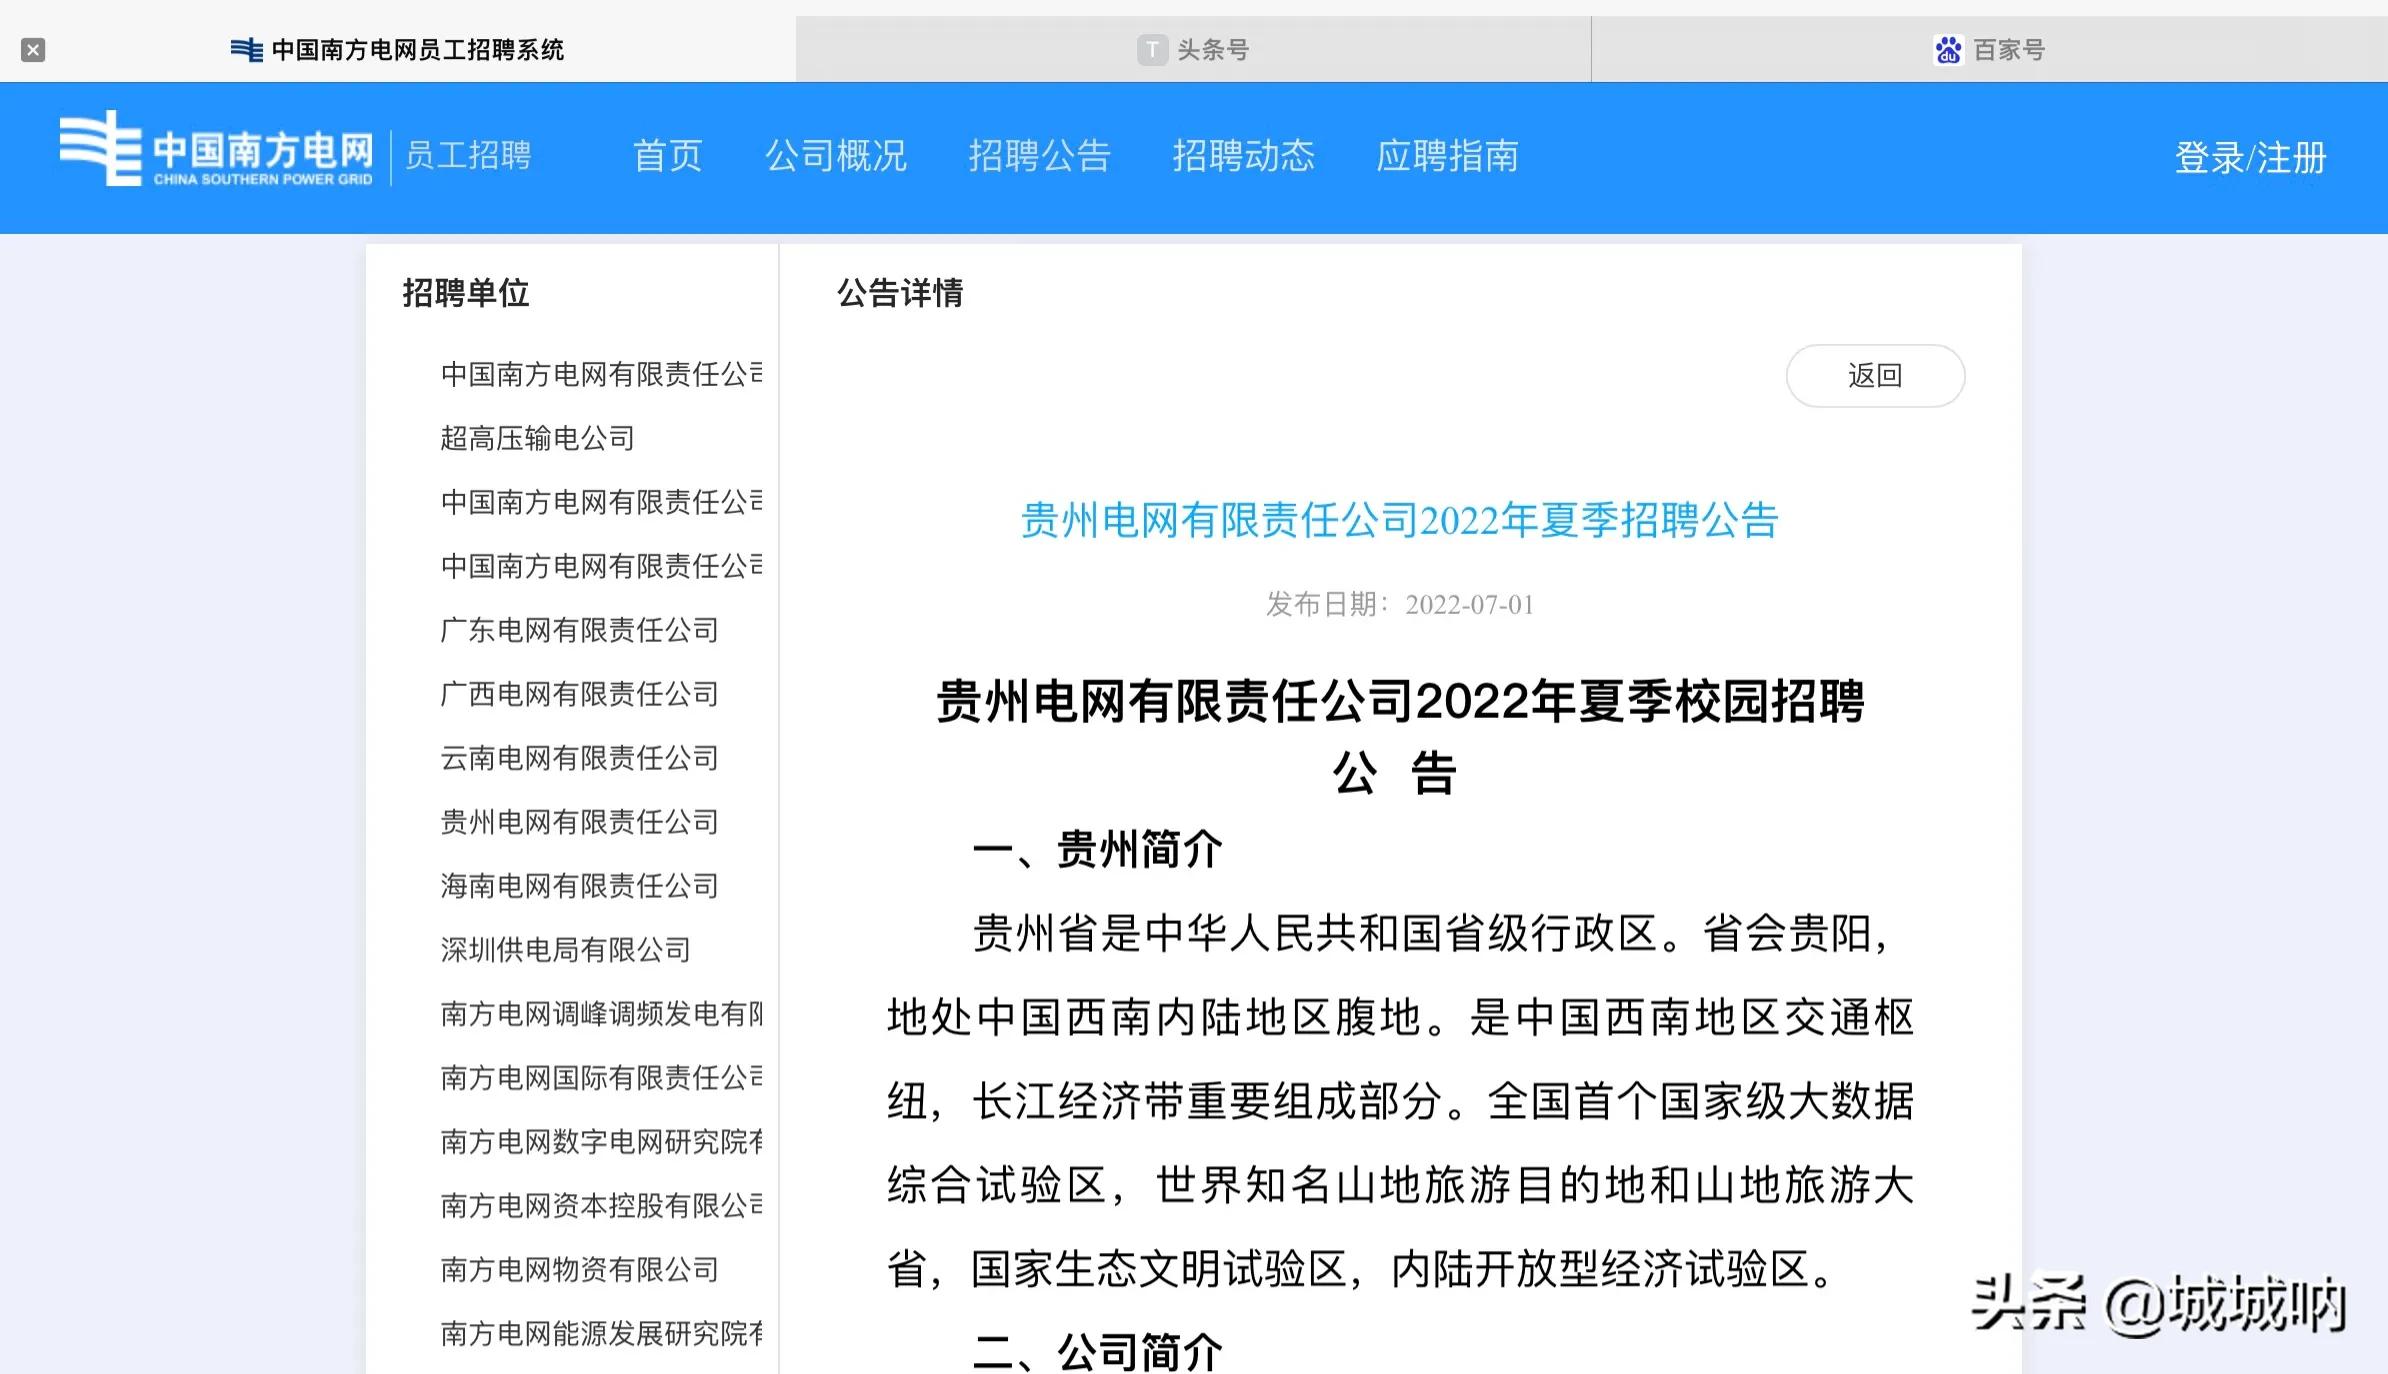Open the 应聘指南 menu item
2388x1374 pixels.
click(1448, 156)
